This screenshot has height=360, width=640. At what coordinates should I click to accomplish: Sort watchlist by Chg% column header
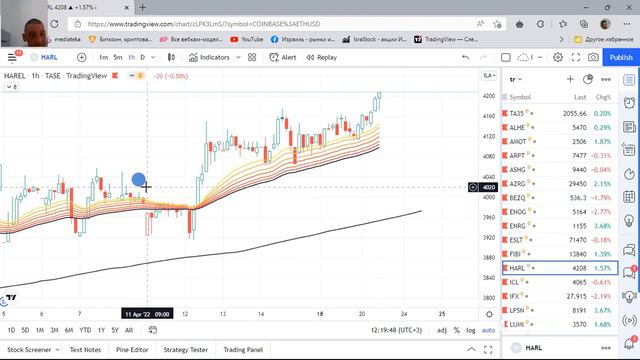603,97
